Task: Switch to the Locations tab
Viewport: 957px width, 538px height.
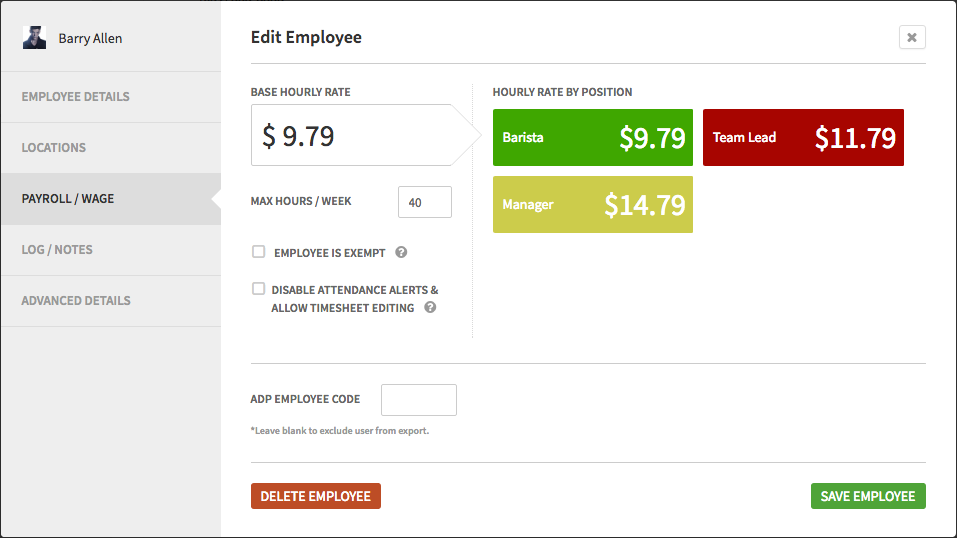Action: point(110,148)
